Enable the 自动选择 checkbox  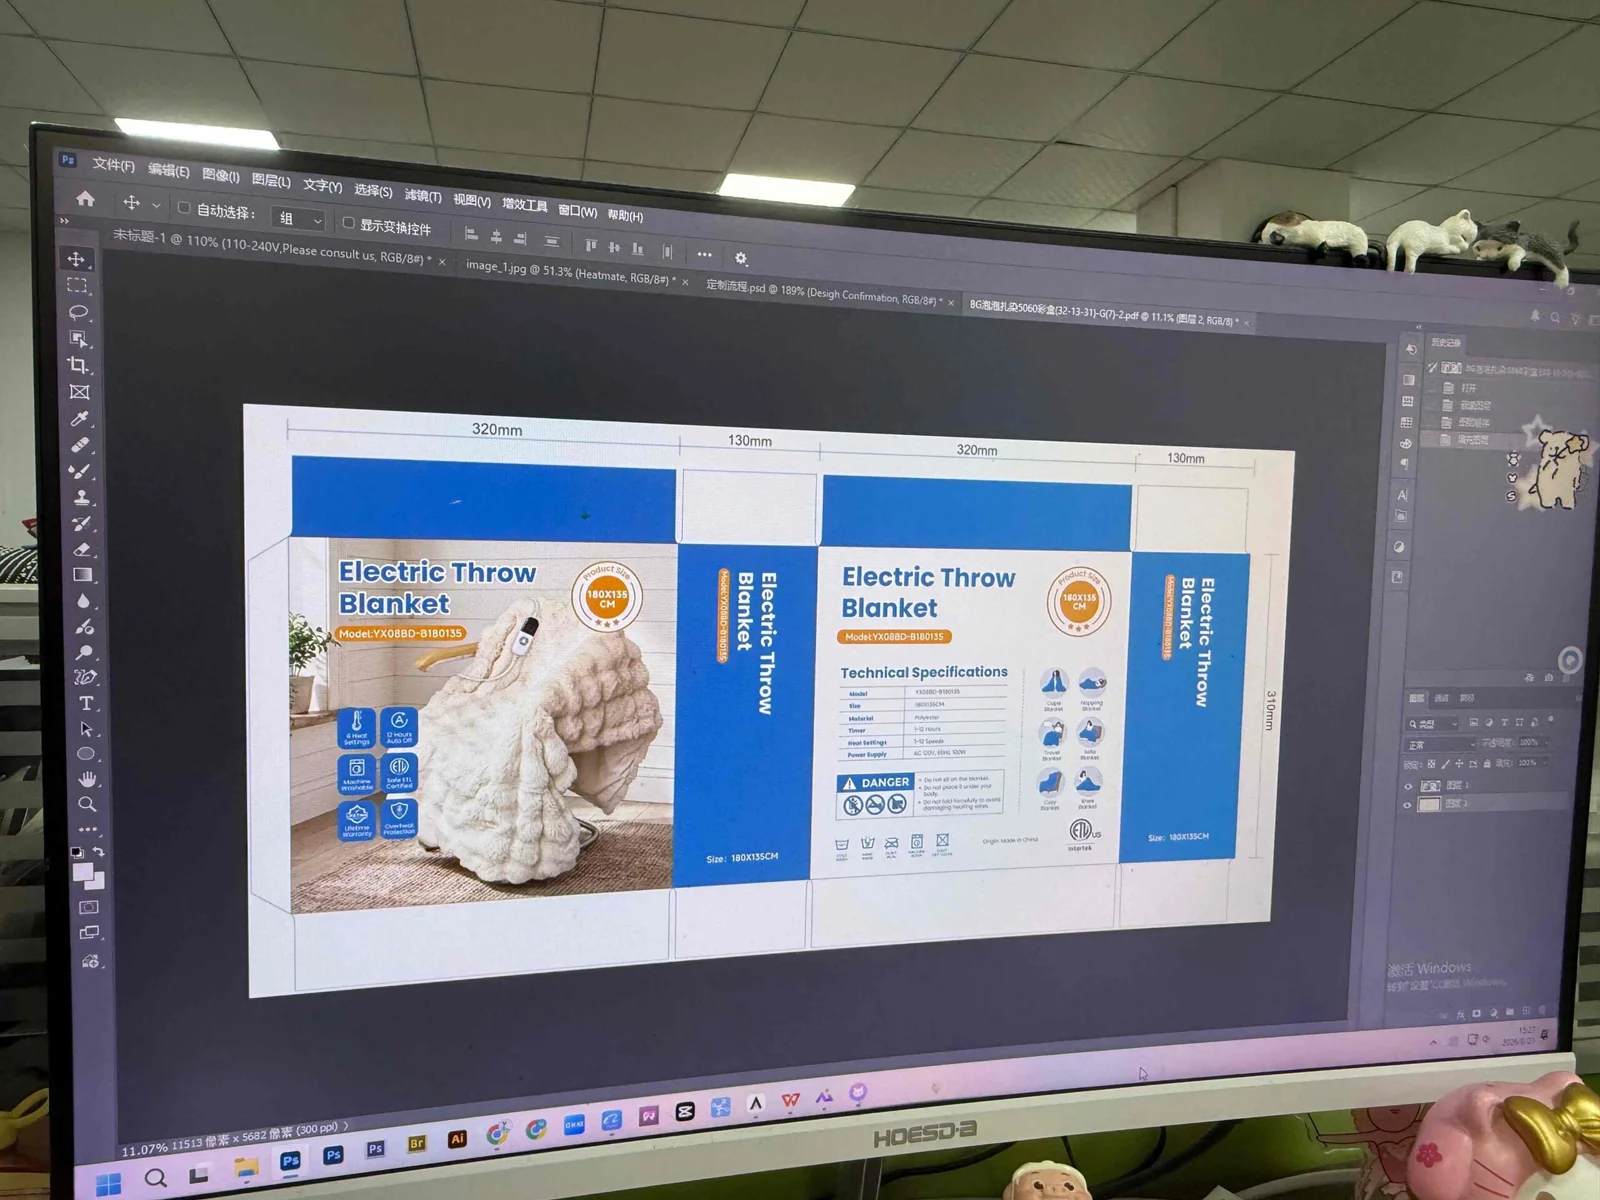tap(184, 208)
